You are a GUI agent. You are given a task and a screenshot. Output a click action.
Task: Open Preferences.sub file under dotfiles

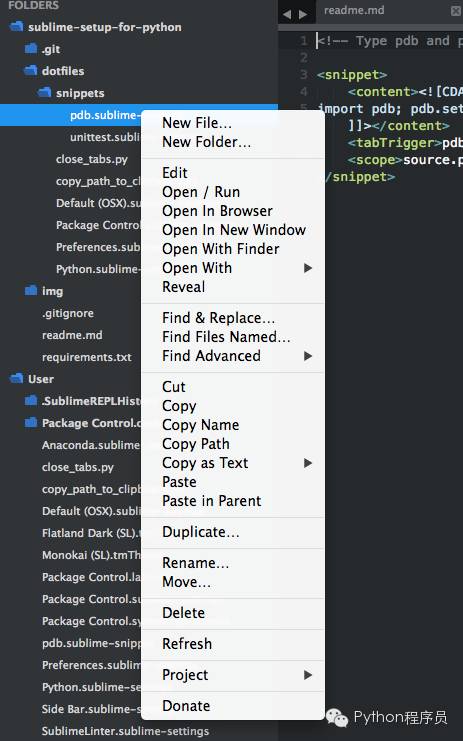coord(98,247)
